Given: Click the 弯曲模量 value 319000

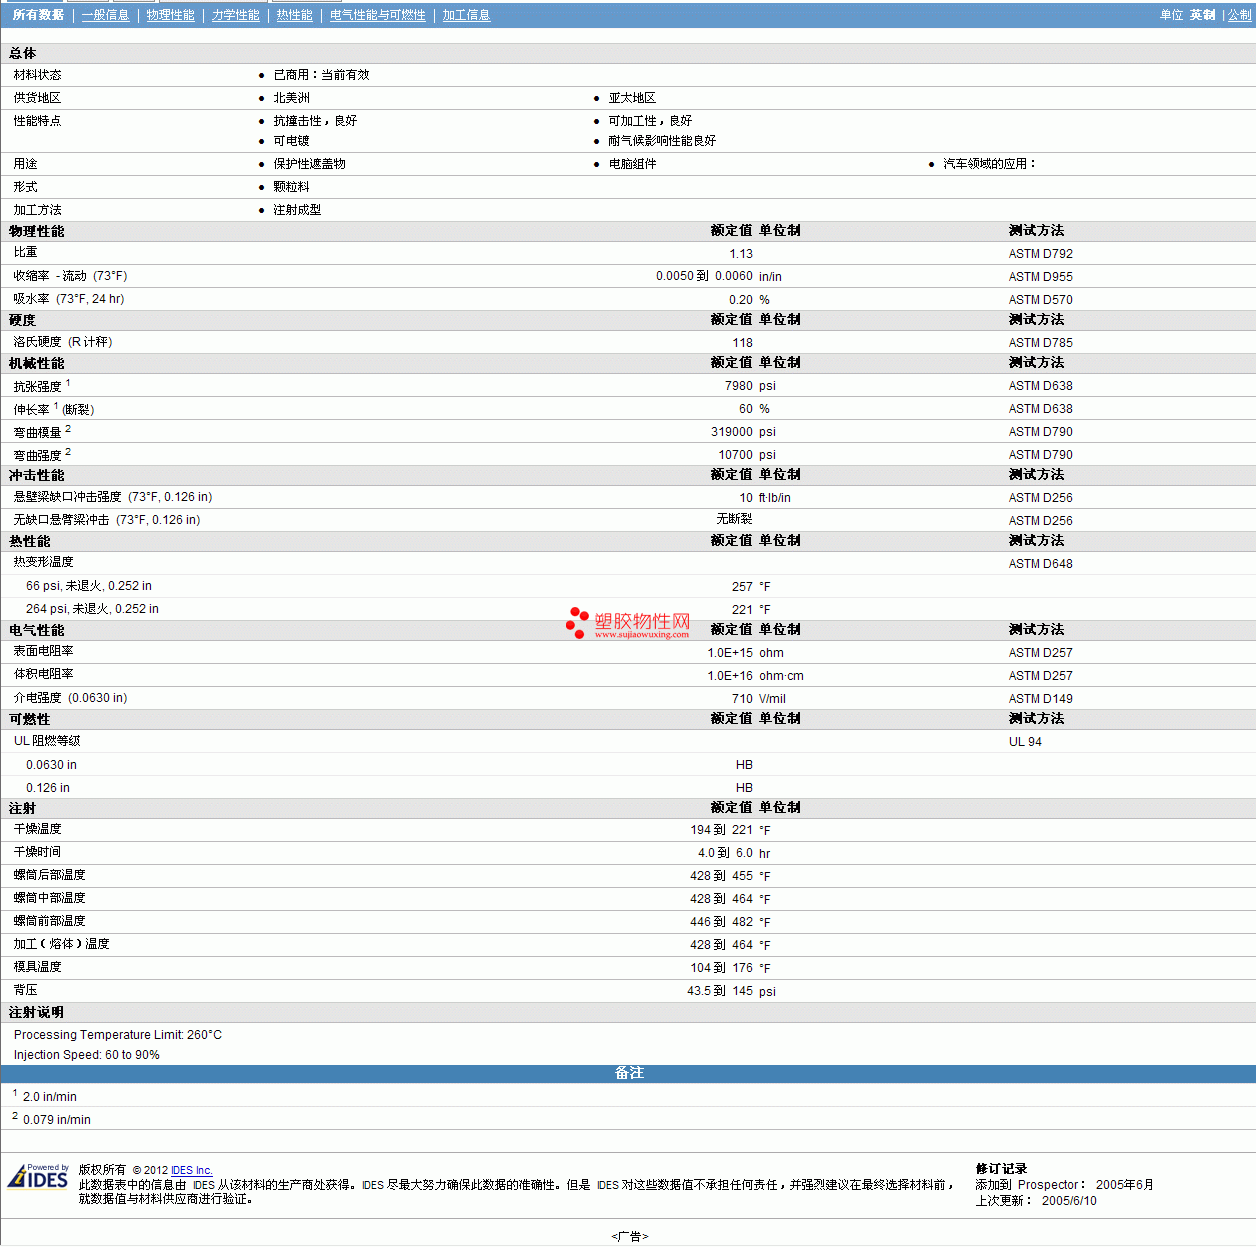Looking at the screenshot, I should (x=732, y=432).
